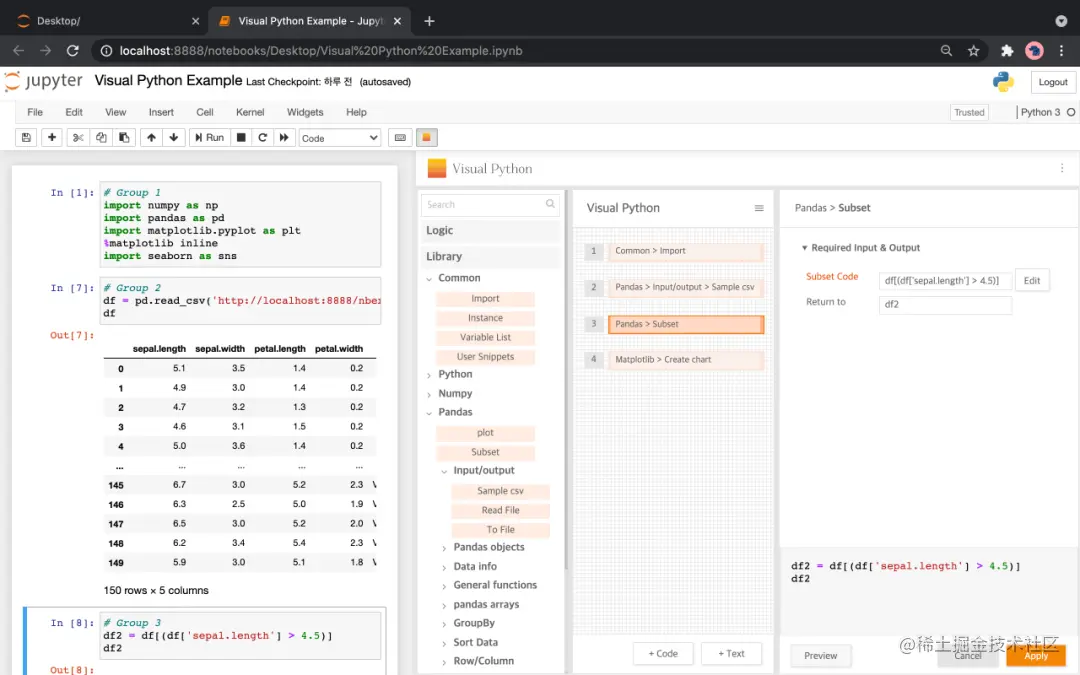Viewport: 1080px width, 675px height.
Task: Select the Read File library item
Action: pos(500,510)
